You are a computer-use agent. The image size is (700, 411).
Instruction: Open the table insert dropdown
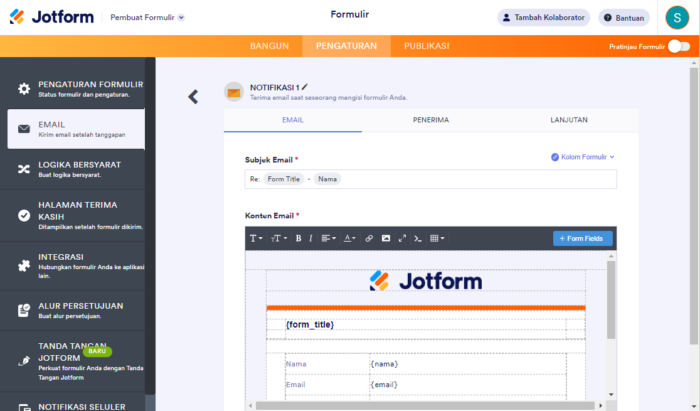click(437, 238)
